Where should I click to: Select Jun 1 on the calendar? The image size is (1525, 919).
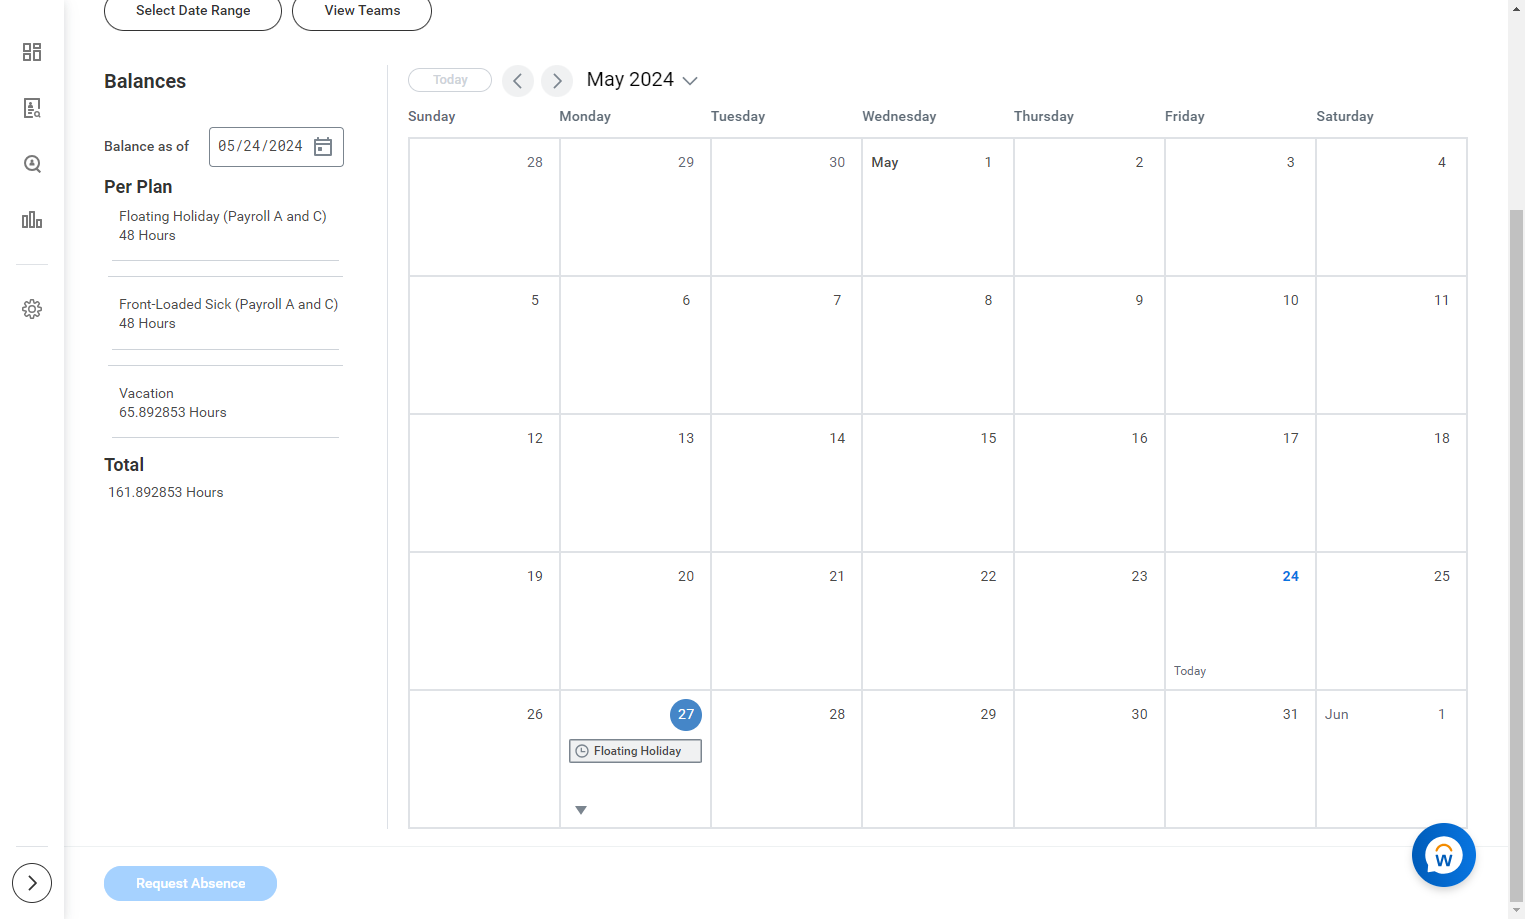tap(1391, 759)
